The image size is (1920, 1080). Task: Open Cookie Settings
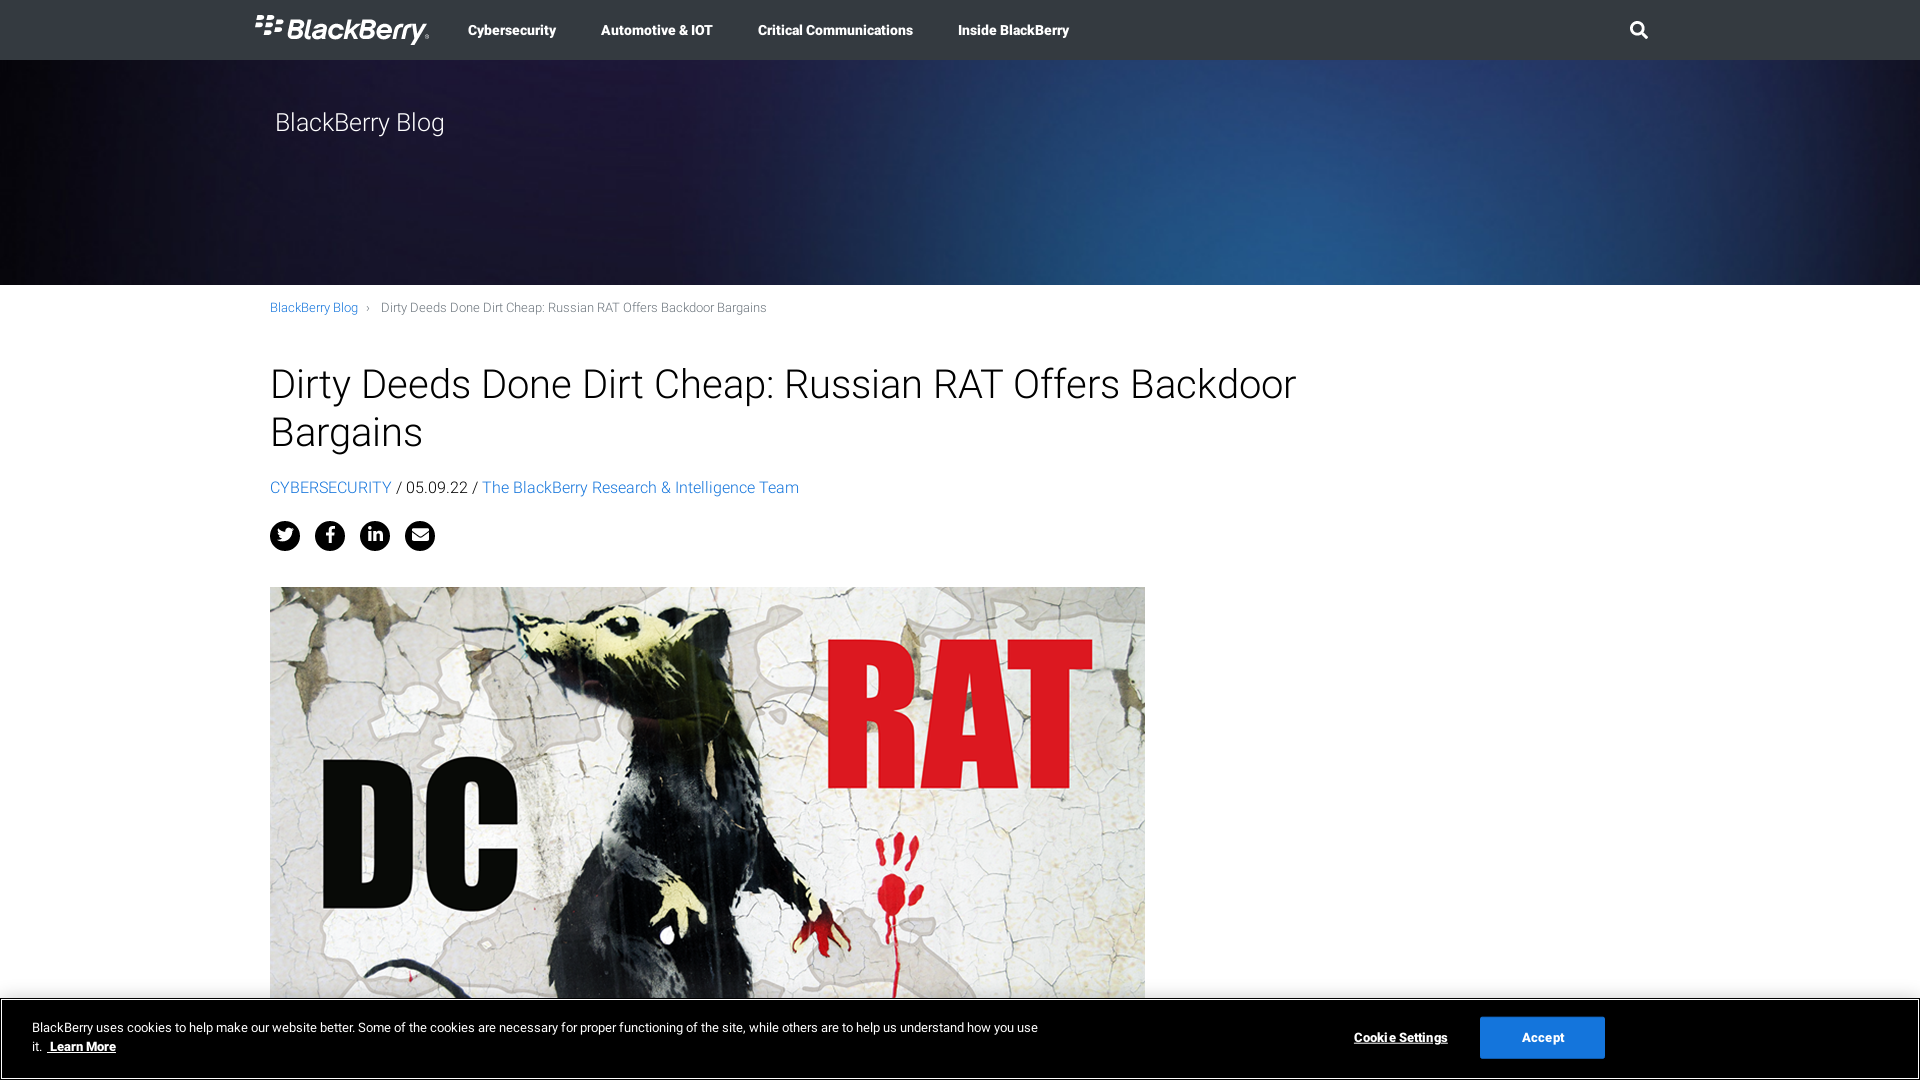coord(1400,1038)
